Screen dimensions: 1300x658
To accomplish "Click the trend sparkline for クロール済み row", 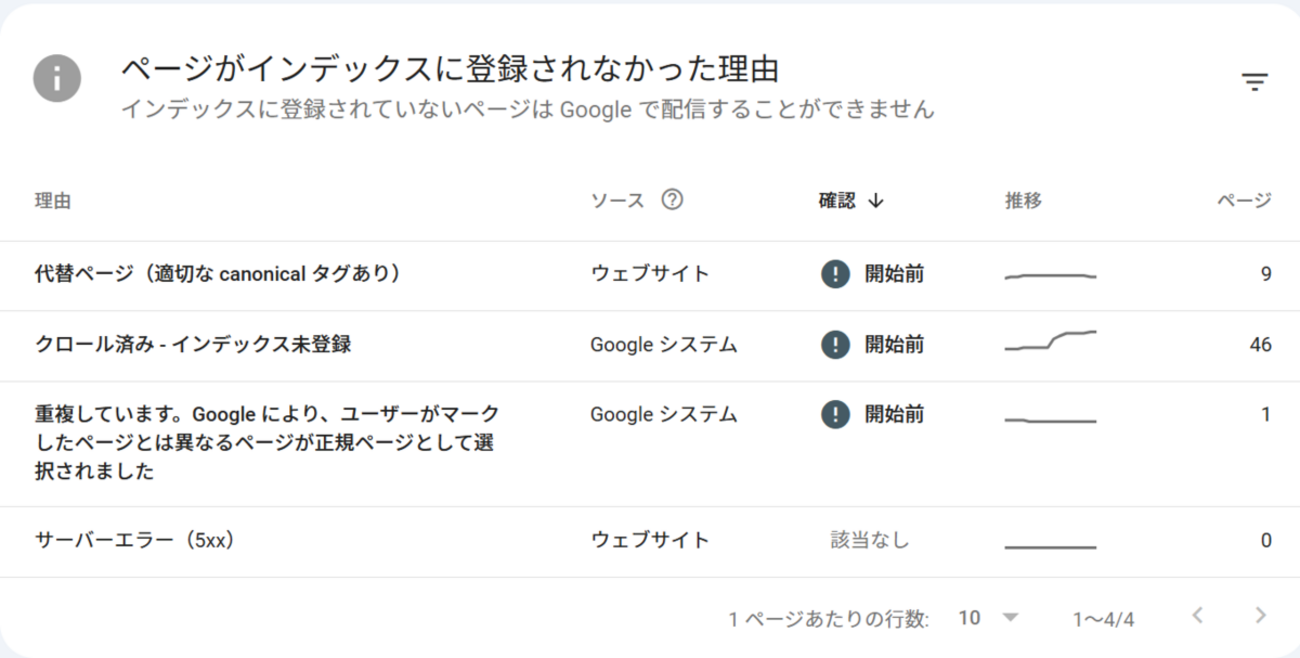I will 1050,341.
